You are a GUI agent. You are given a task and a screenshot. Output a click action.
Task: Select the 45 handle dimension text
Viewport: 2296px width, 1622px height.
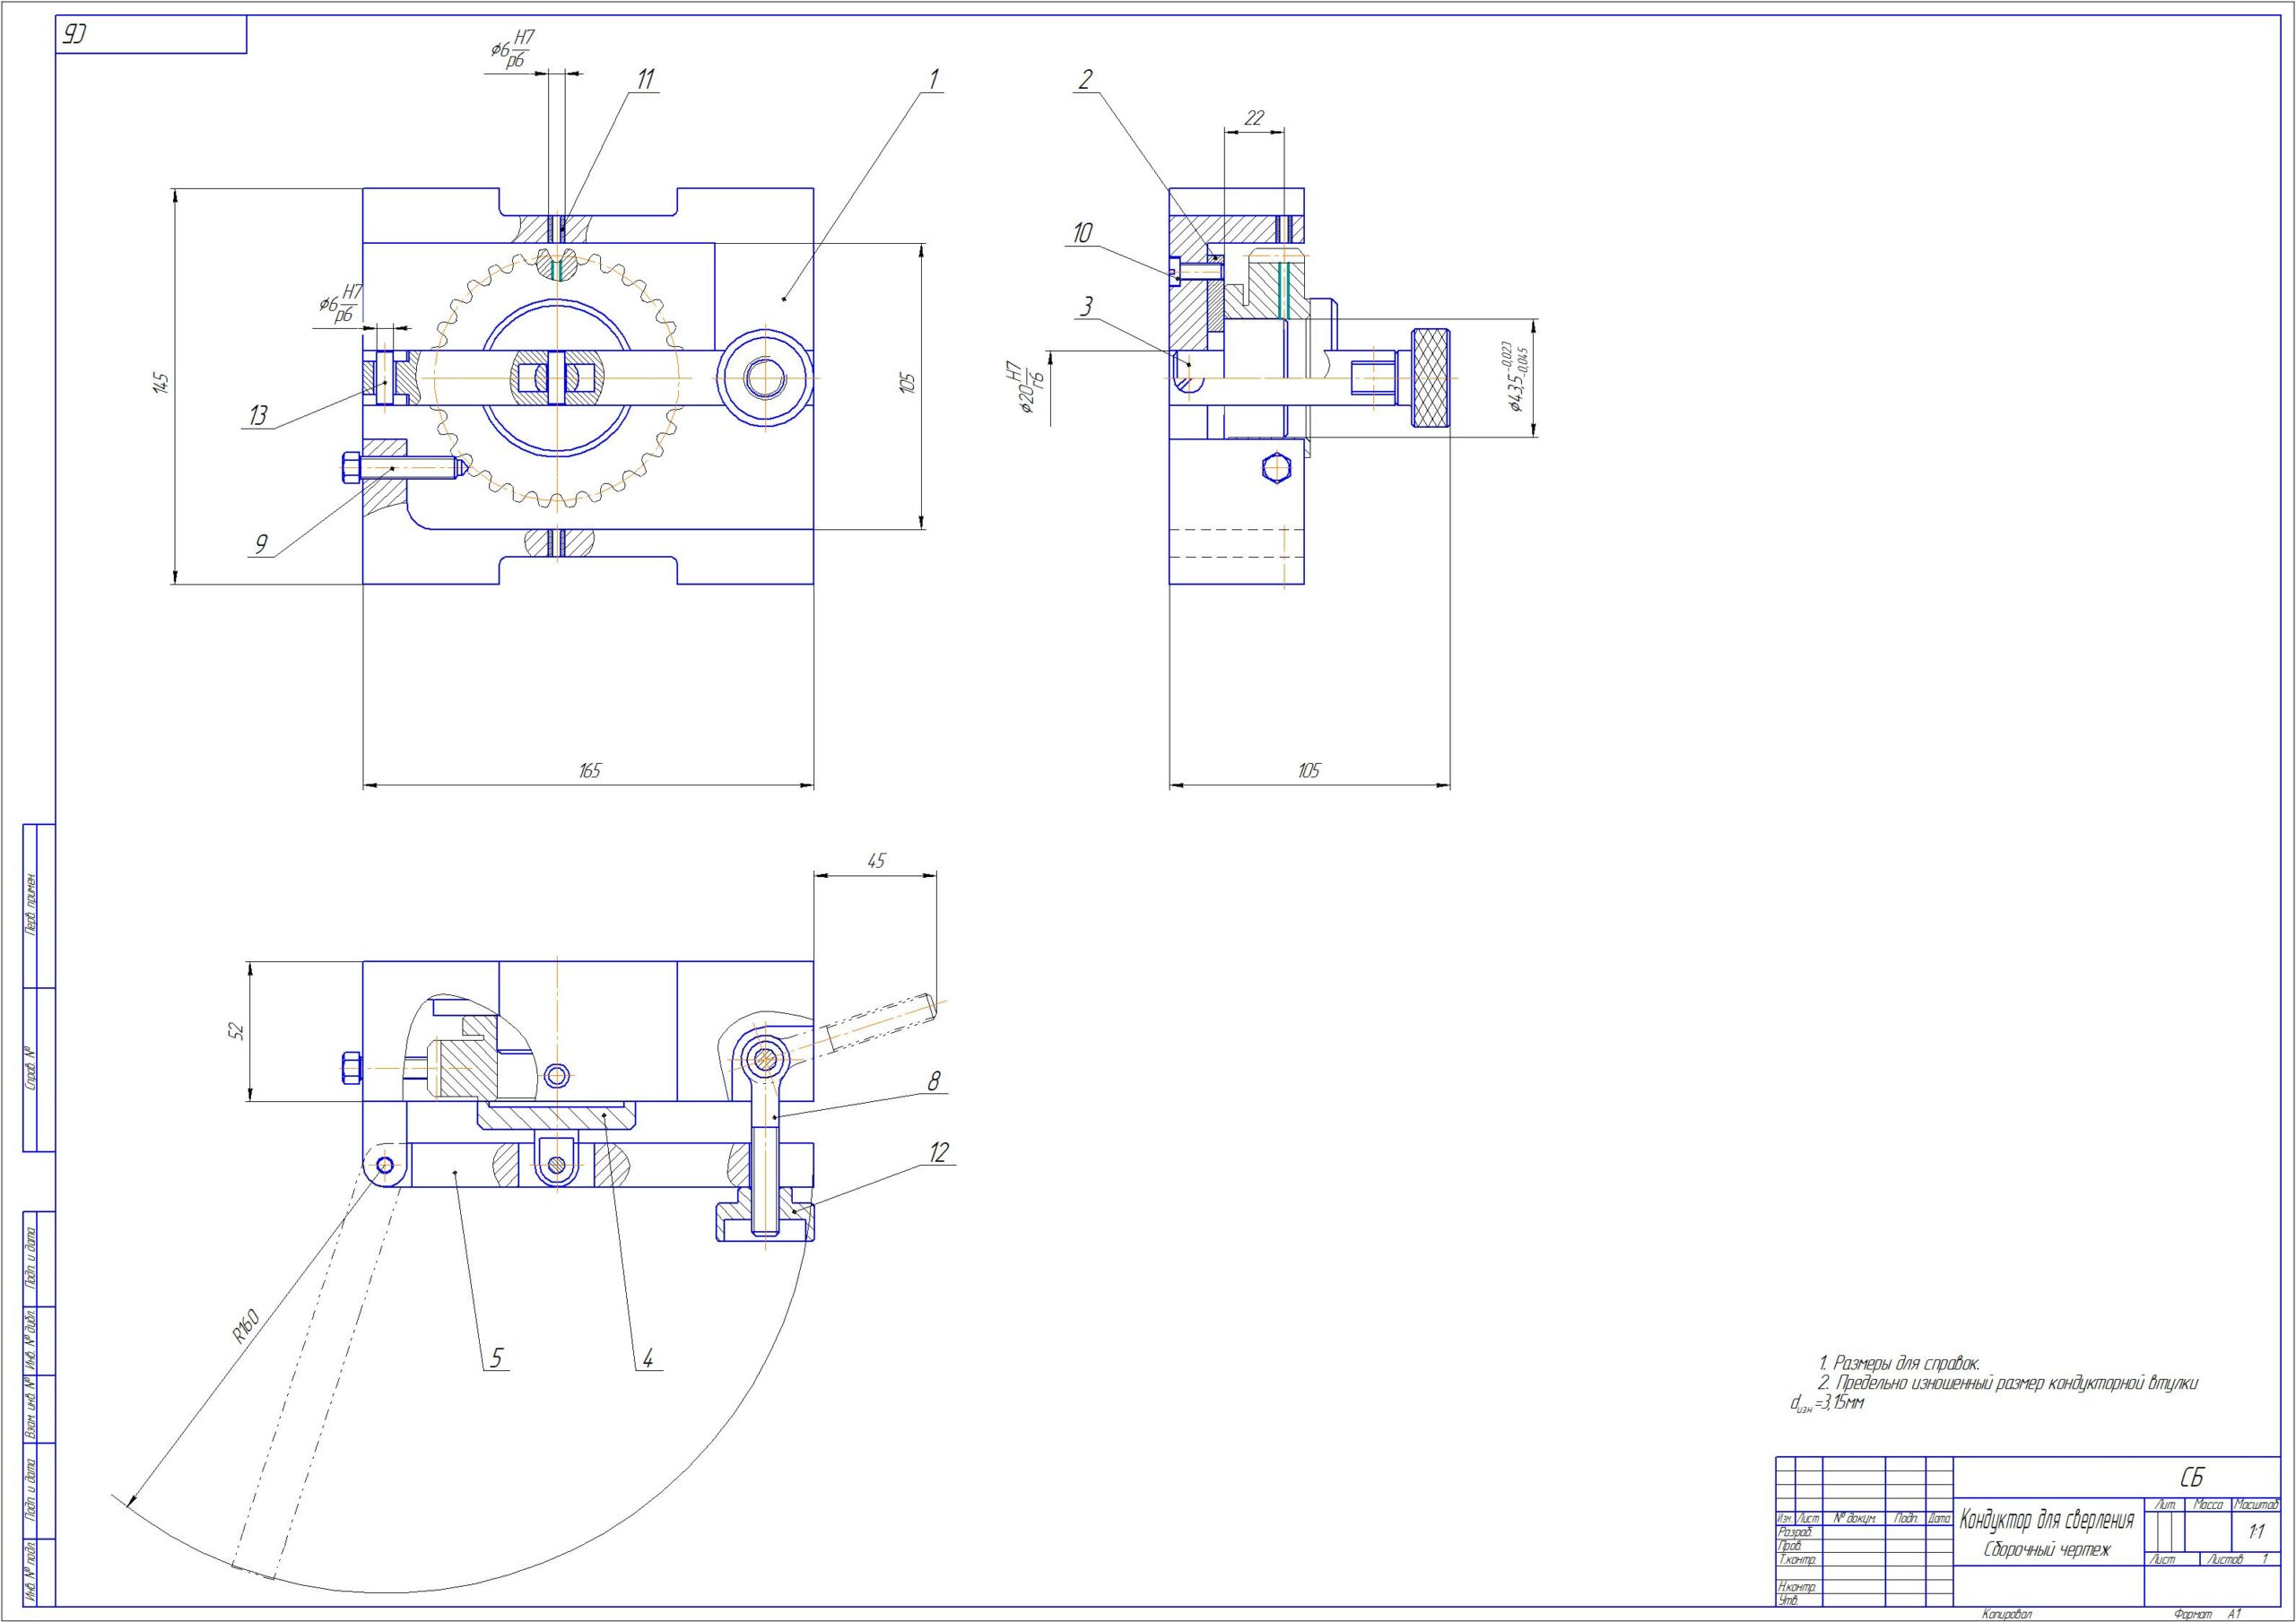coord(876,861)
